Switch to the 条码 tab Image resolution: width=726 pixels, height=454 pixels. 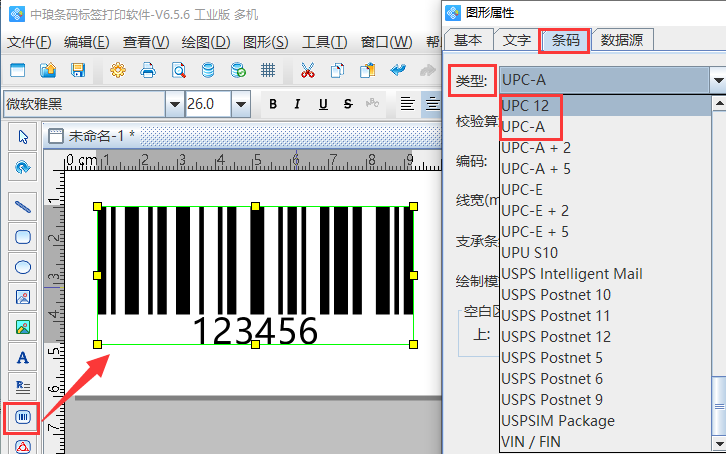565,40
